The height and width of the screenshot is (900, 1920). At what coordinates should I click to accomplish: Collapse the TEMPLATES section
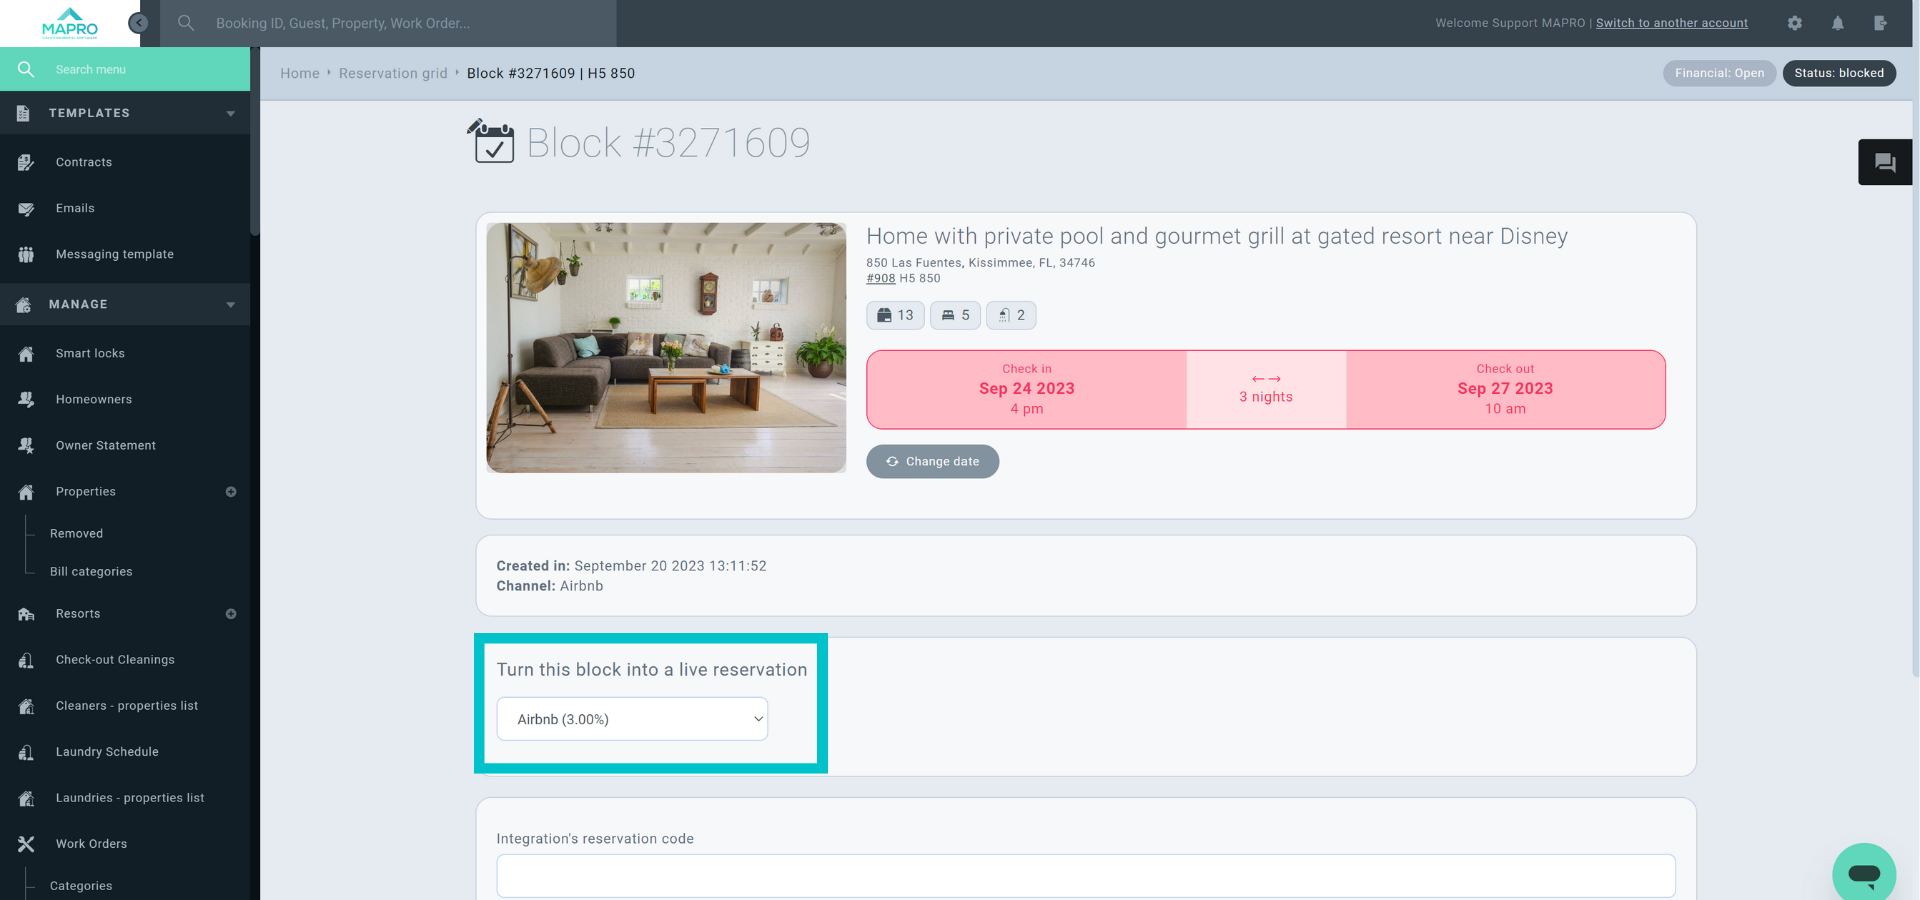(231, 114)
